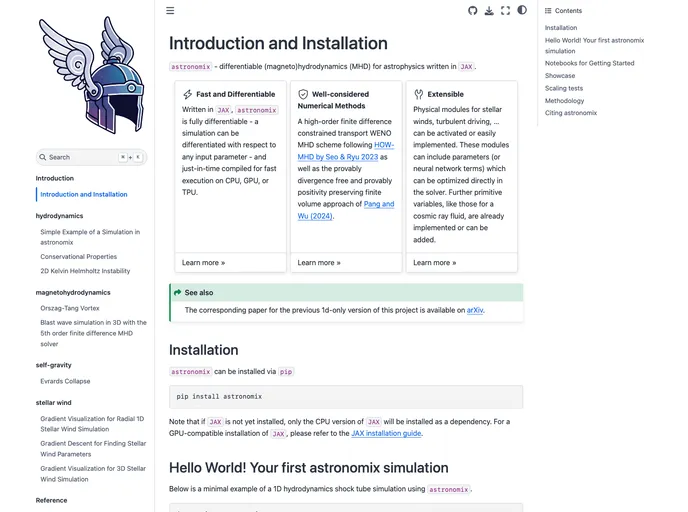Screen dimensions: 688x512
Task: Toggle light/dark theme icon
Action: 522,10
